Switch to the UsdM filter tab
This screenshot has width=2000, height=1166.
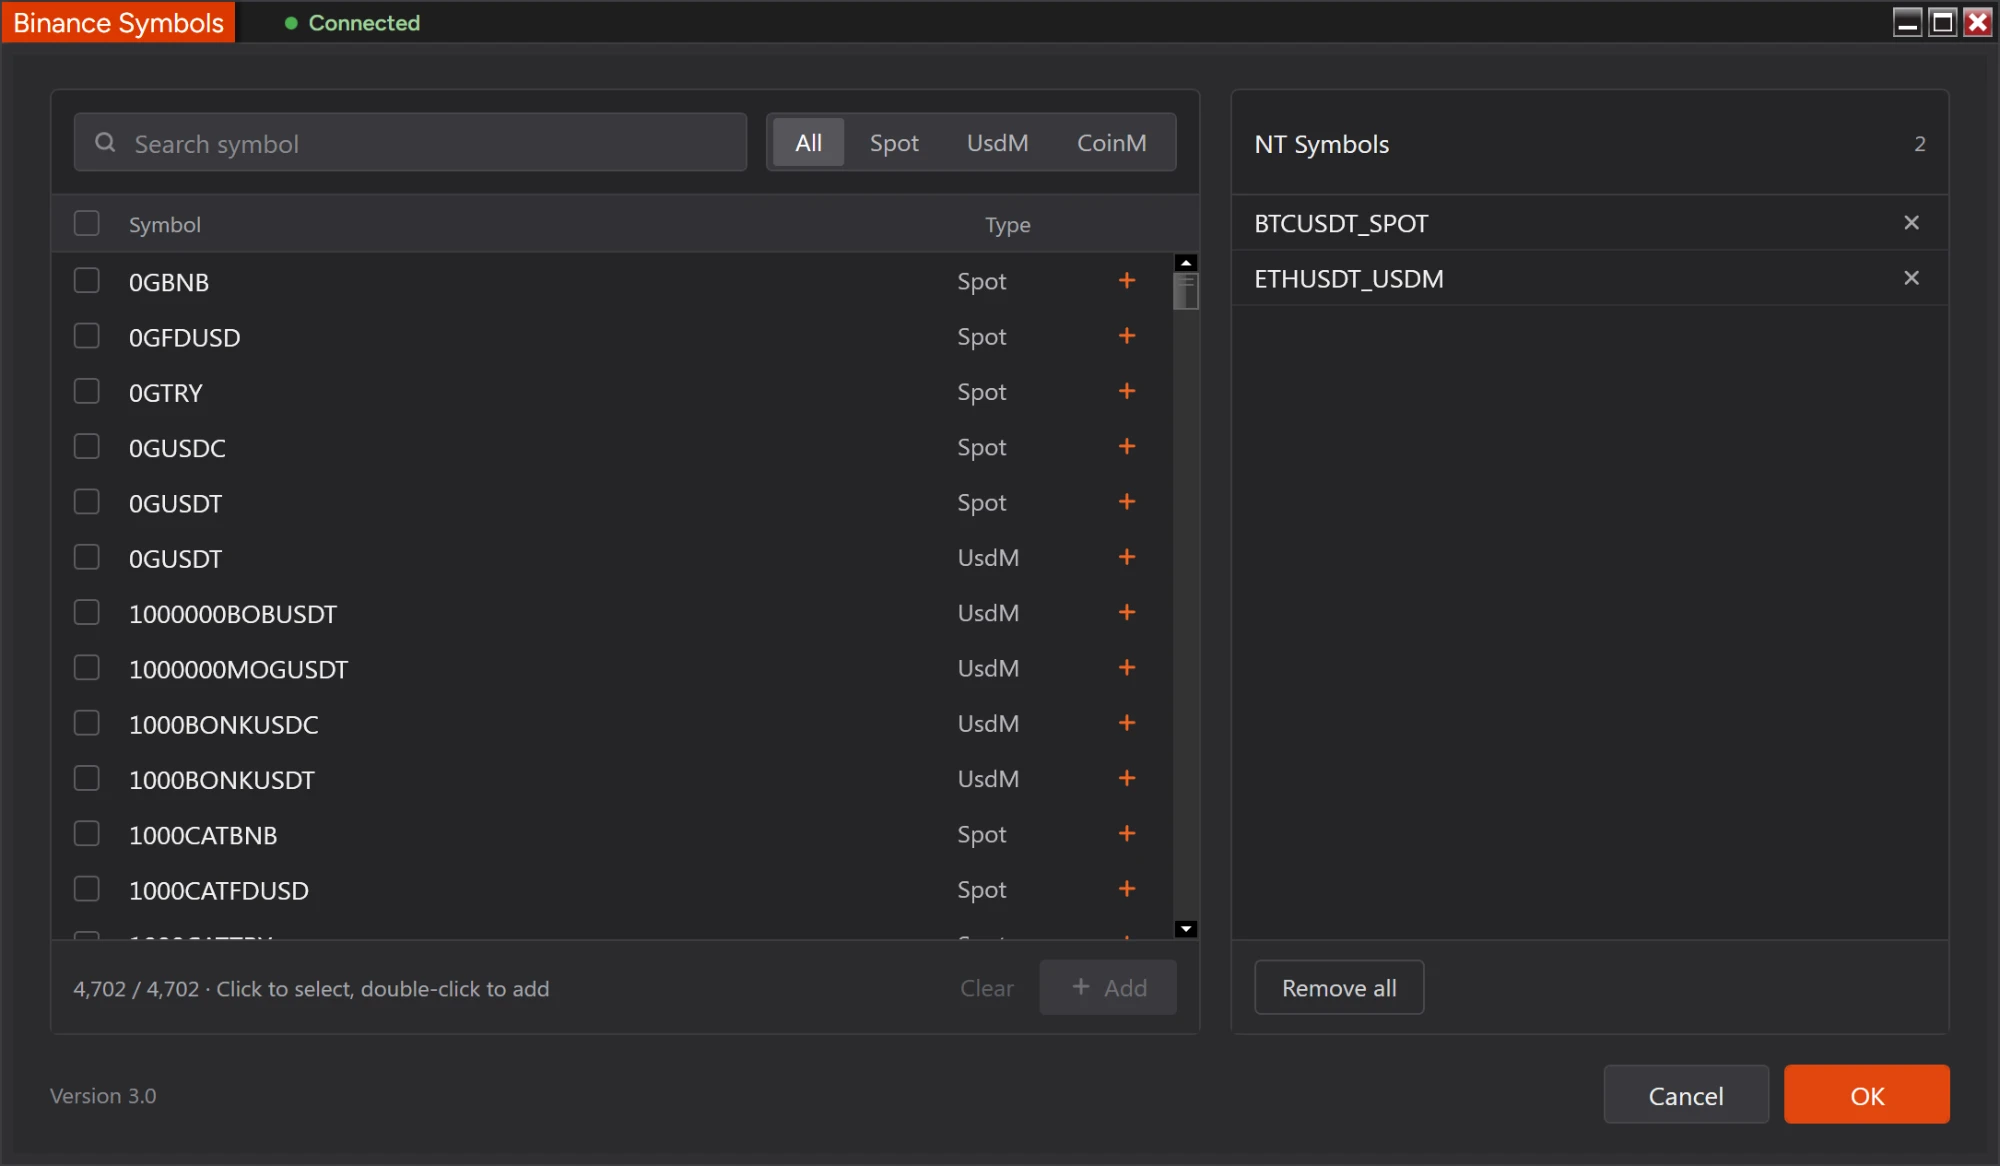[x=997, y=143]
